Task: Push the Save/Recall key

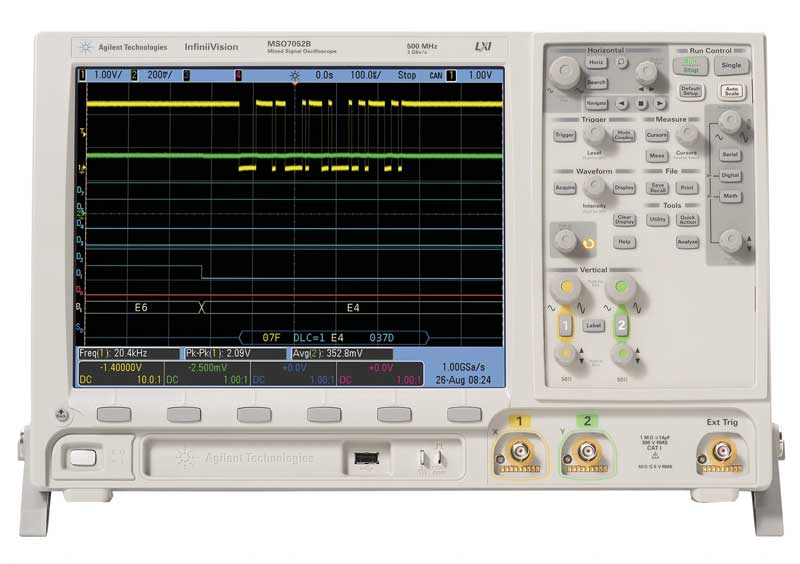Action: (658, 188)
